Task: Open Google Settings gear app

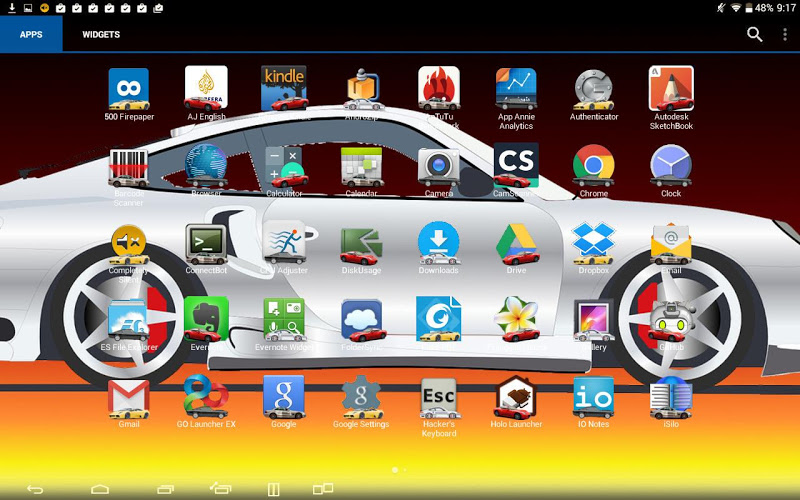Action: point(362,397)
